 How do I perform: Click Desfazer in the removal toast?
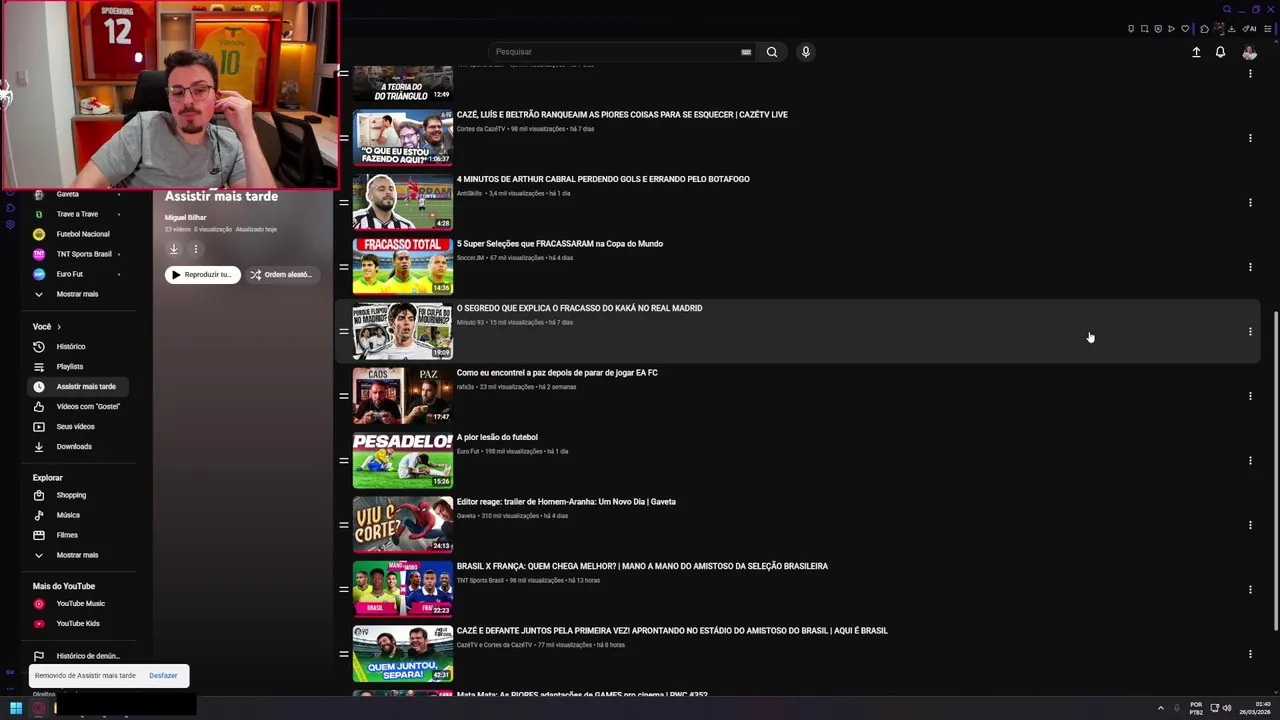coord(163,676)
